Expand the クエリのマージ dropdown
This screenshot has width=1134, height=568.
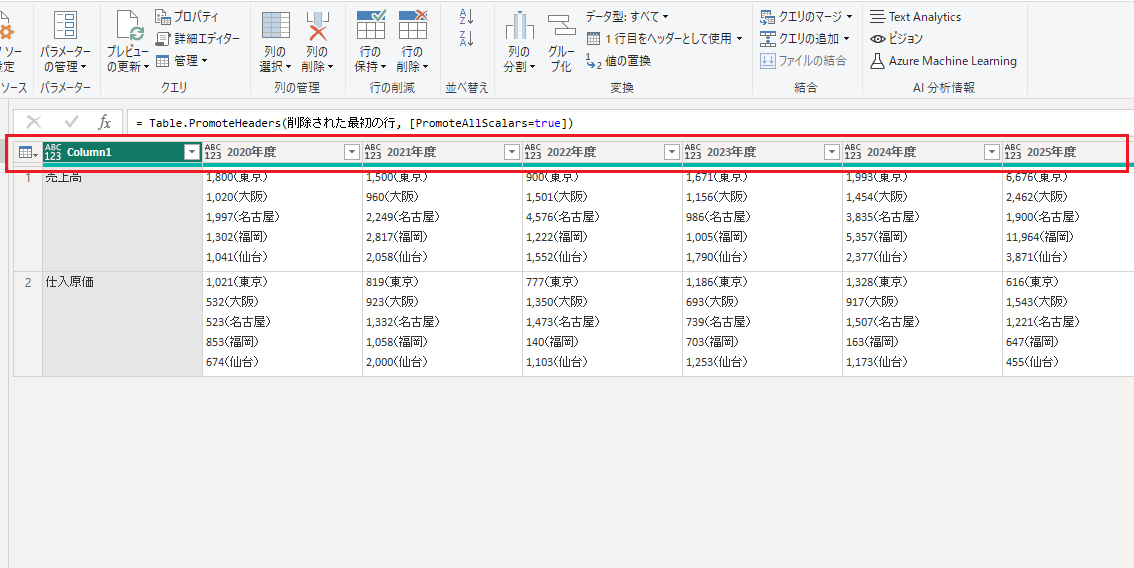tap(806, 17)
